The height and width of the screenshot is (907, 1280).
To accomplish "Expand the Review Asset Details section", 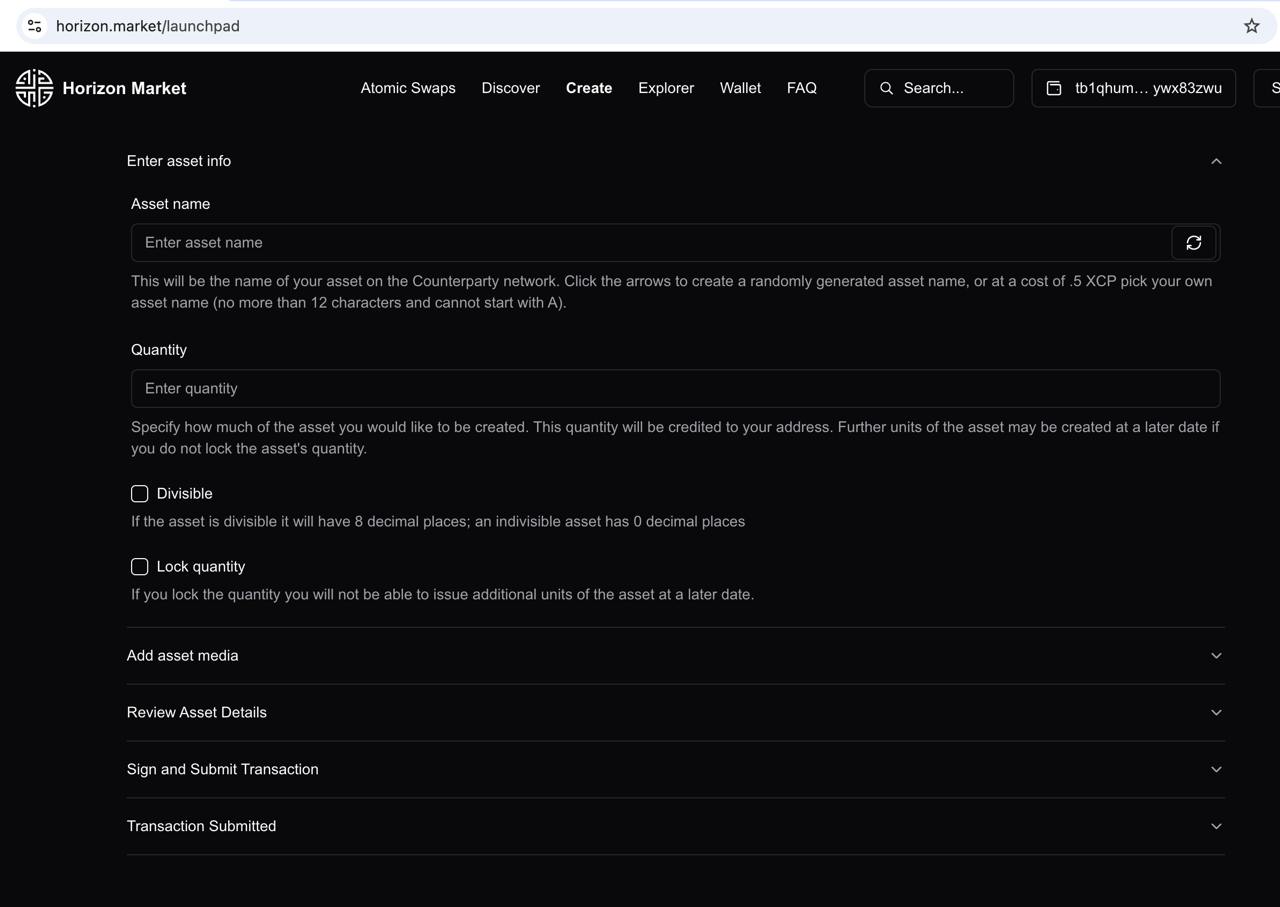I will pyautogui.click(x=1216, y=713).
